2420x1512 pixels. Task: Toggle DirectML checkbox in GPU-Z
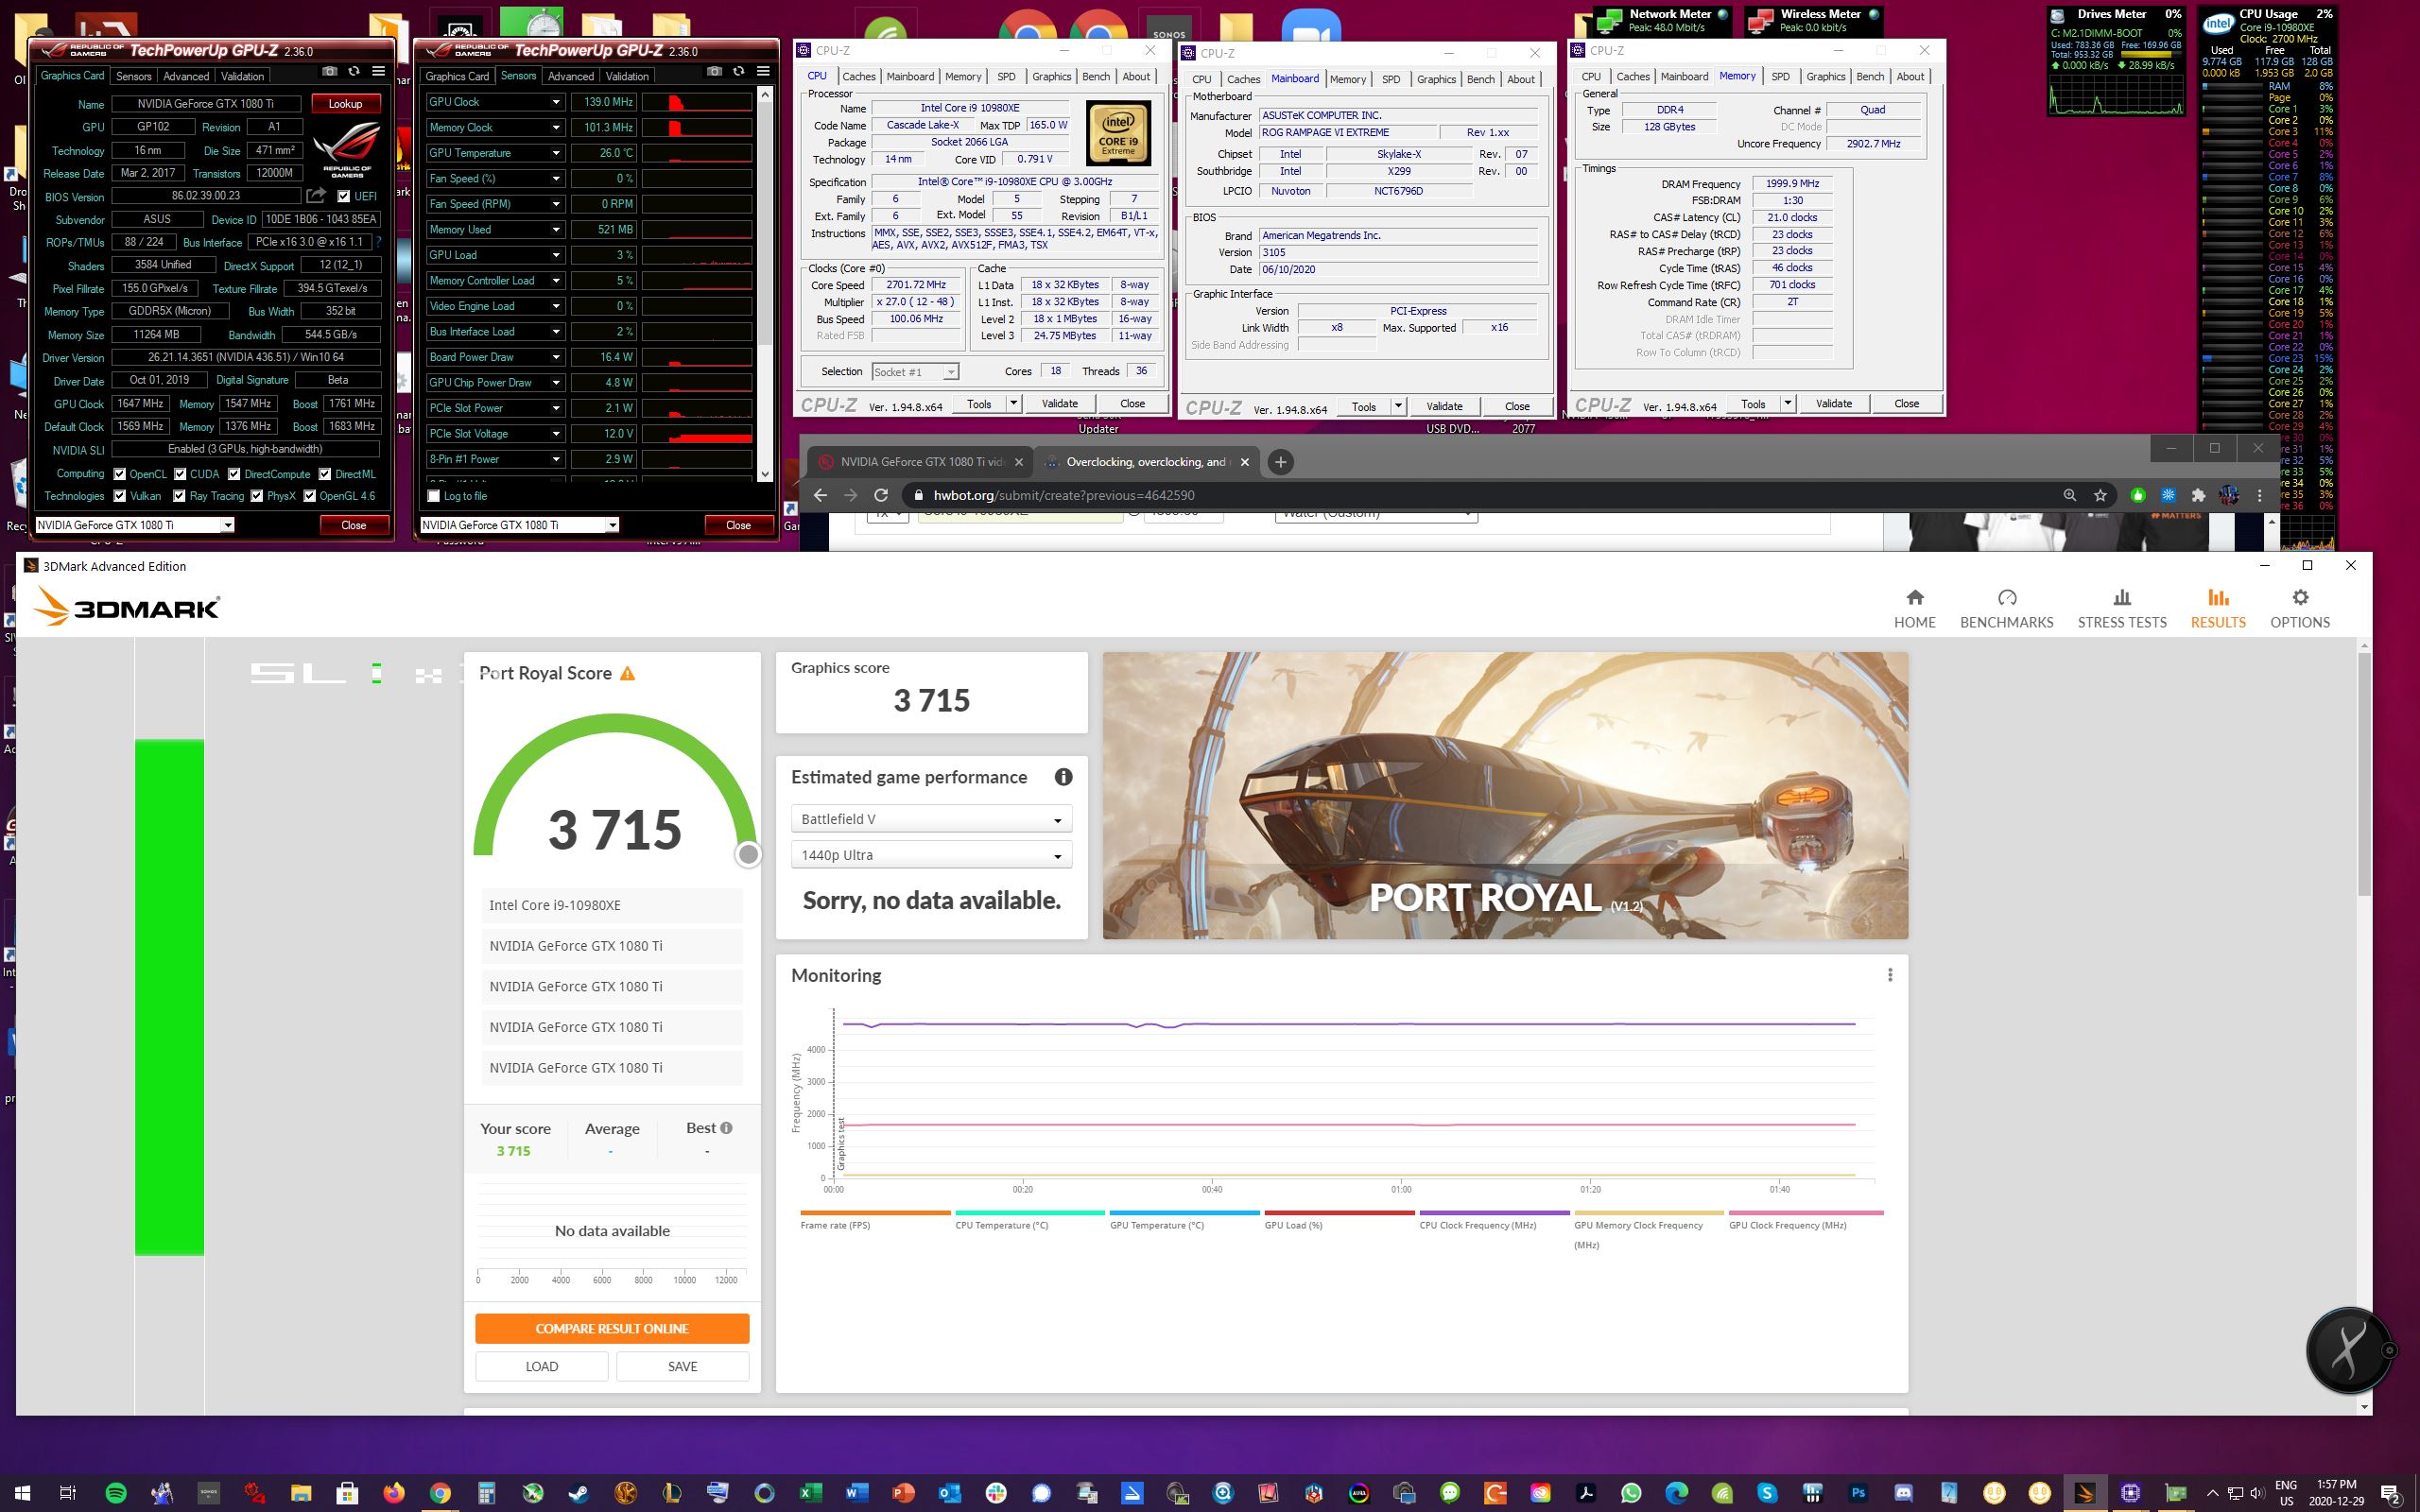tap(325, 474)
